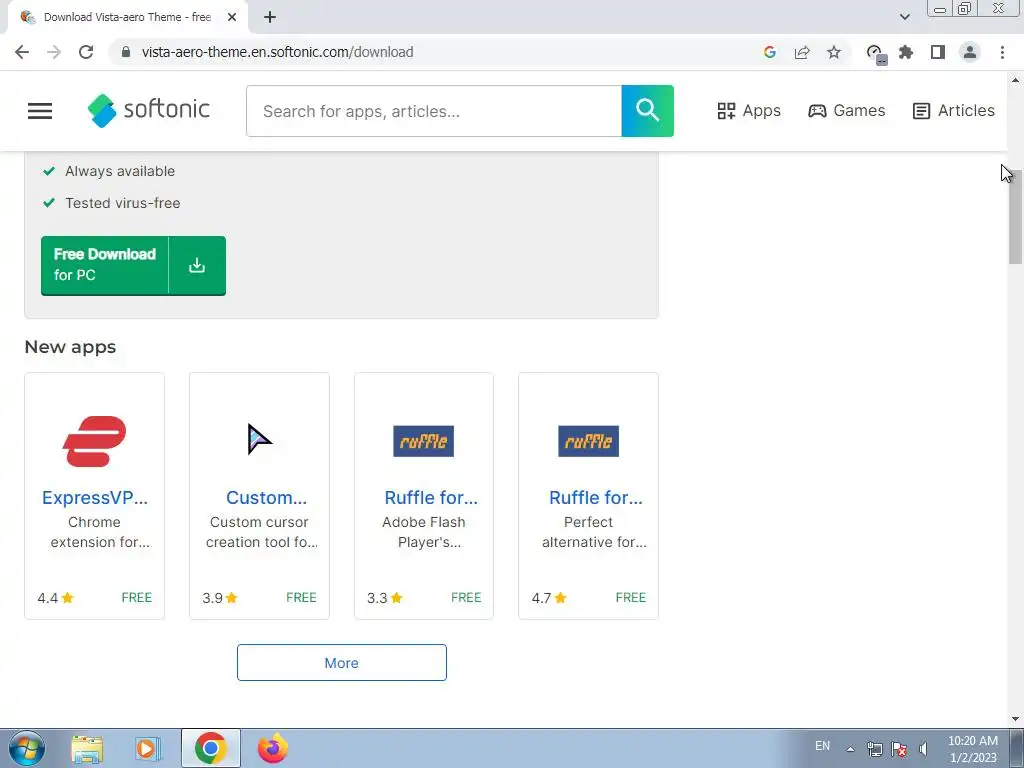Open a new browser tab

(x=270, y=17)
